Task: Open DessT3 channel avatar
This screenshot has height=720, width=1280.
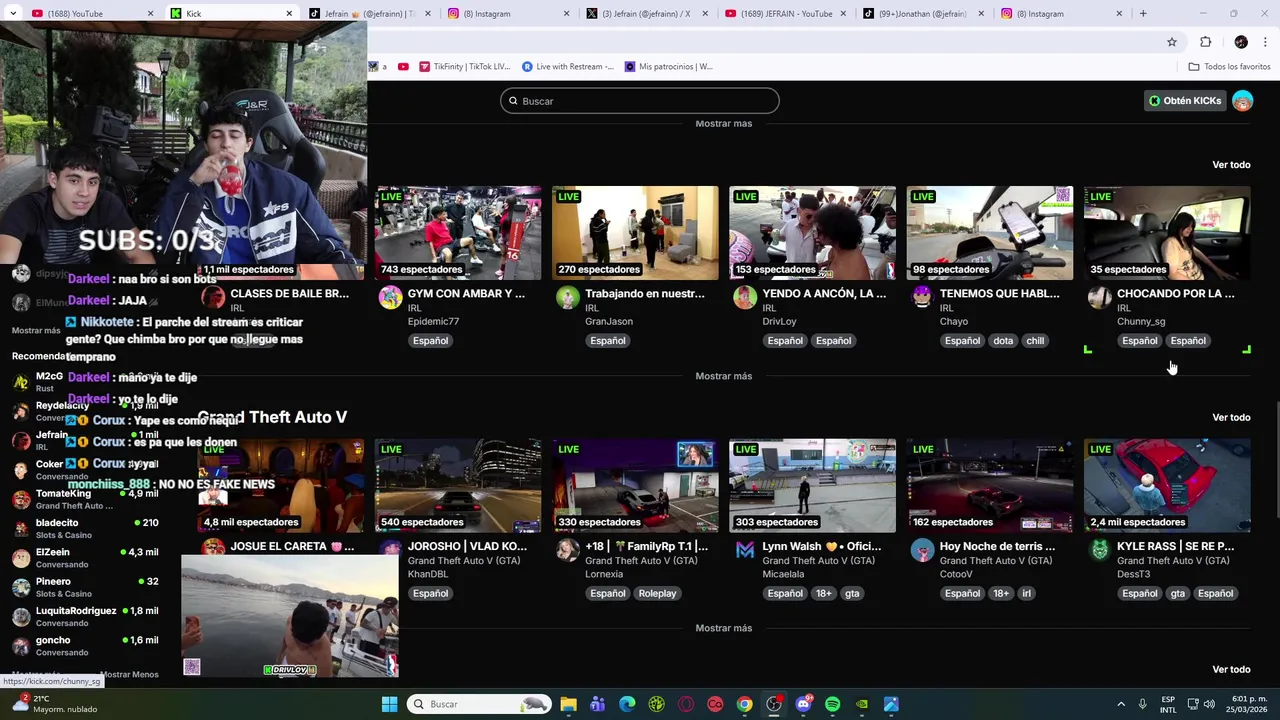Action: tap(1100, 550)
